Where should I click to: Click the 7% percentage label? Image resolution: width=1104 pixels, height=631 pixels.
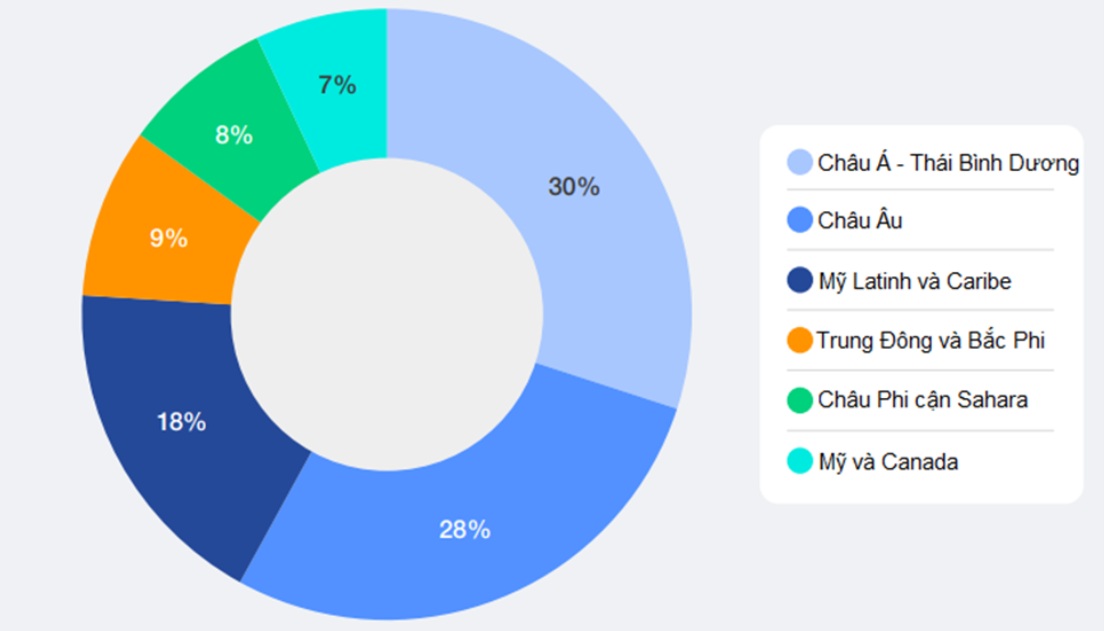click(337, 86)
